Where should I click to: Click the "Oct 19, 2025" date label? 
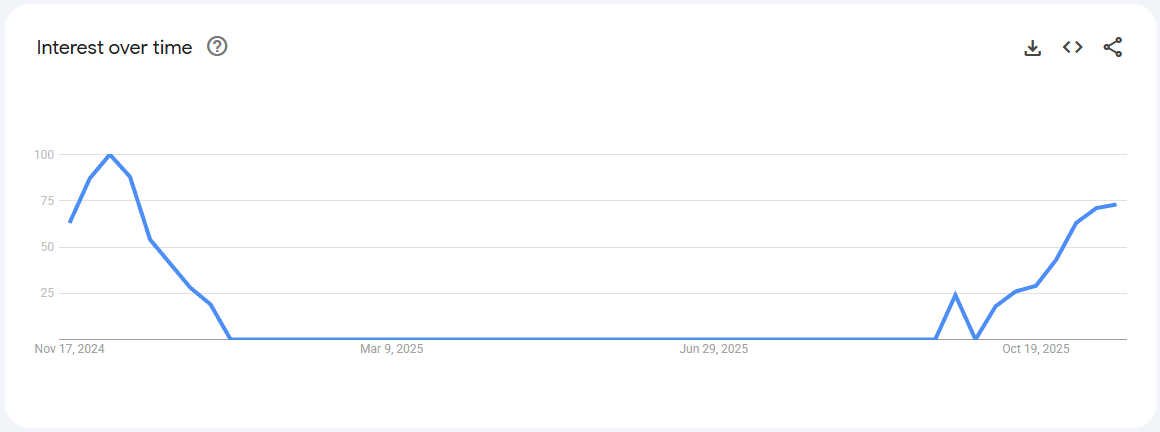(1036, 349)
